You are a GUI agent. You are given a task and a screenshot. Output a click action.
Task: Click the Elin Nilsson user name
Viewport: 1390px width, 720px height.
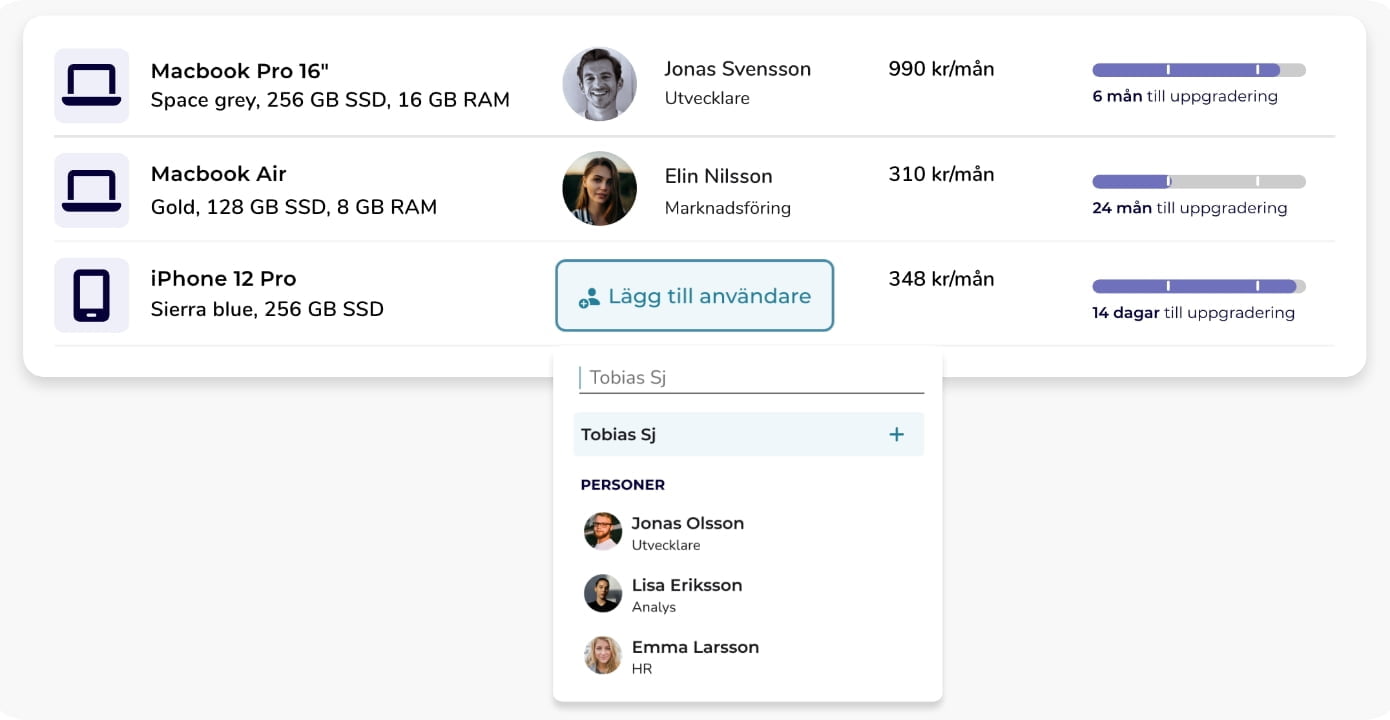pyautogui.click(x=718, y=176)
